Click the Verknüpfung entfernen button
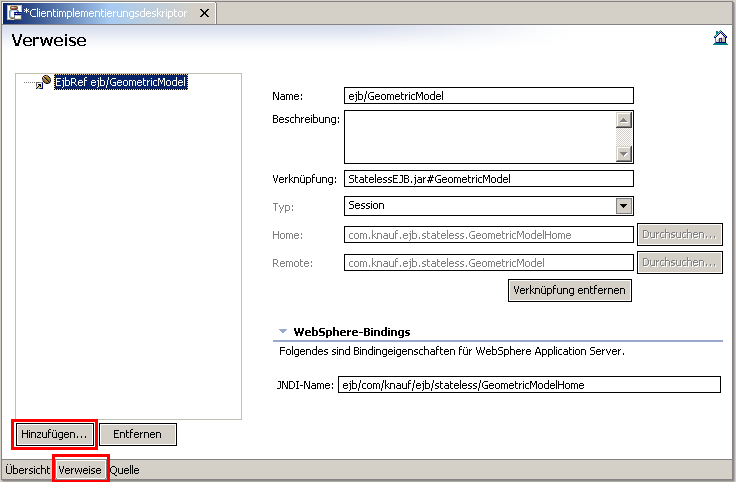The height and width of the screenshot is (482, 736). (x=570, y=290)
